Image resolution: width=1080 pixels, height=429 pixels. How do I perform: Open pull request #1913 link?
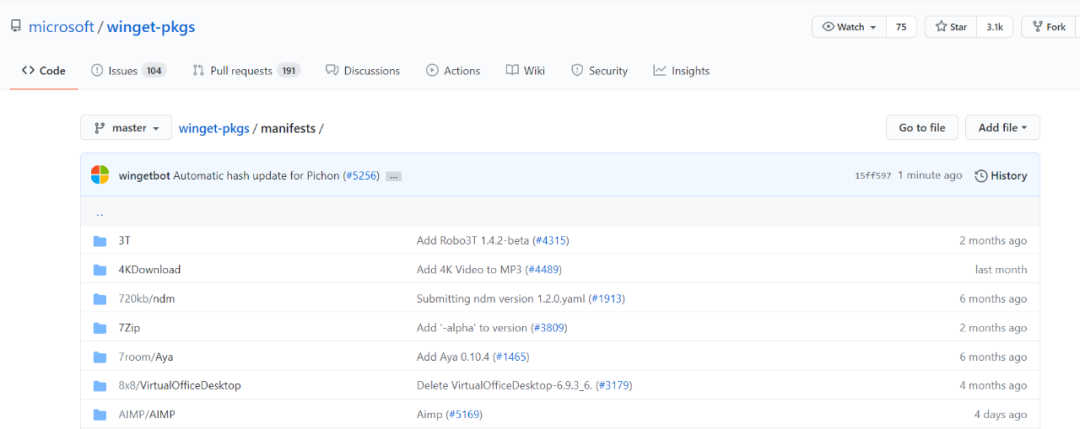coord(607,299)
